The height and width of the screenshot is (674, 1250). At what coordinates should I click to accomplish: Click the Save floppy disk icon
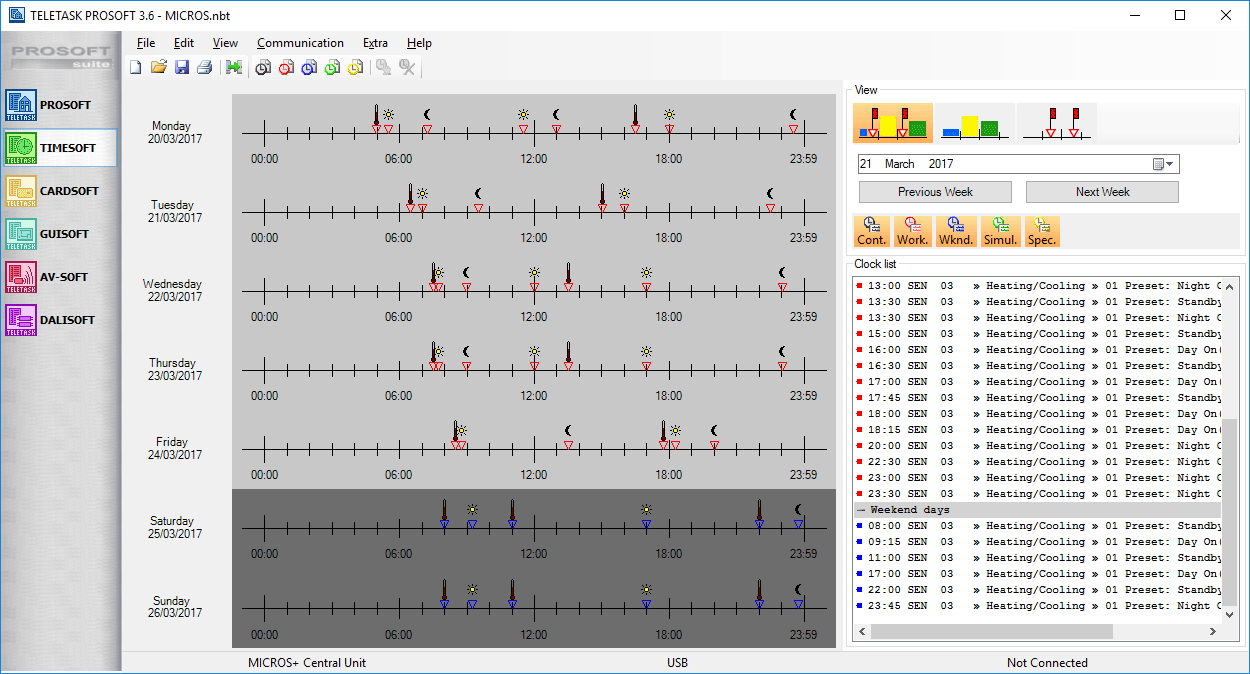point(182,67)
